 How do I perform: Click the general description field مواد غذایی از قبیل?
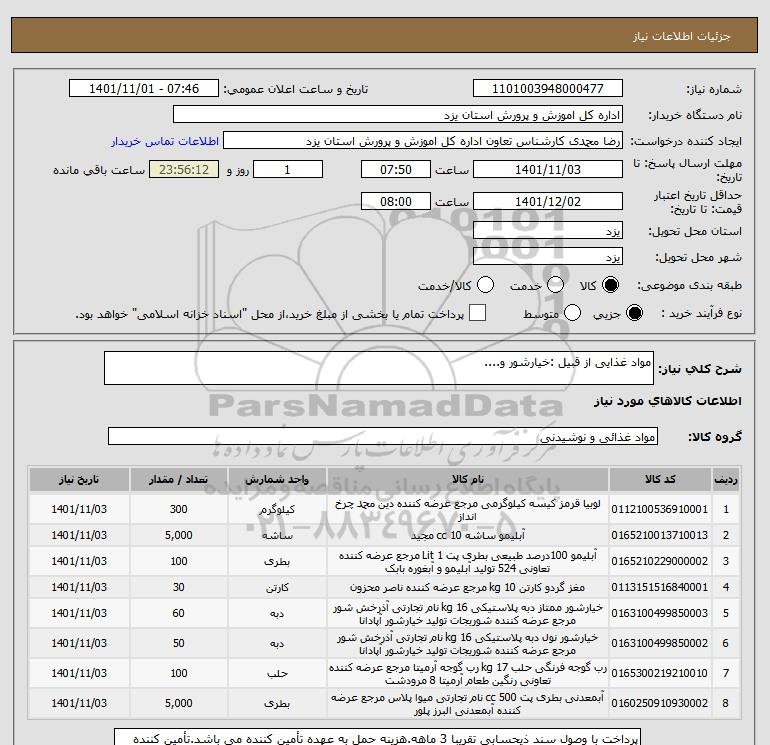pos(379,368)
